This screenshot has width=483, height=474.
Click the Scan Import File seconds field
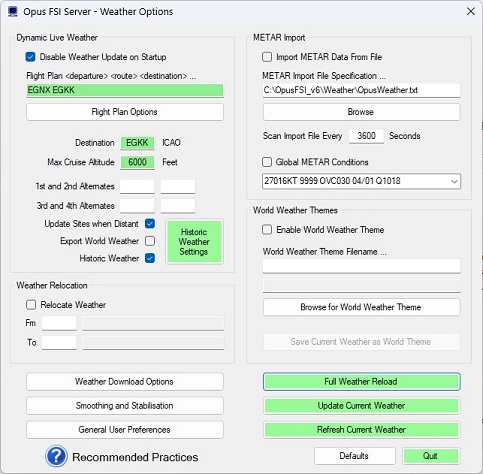point(366,136)
